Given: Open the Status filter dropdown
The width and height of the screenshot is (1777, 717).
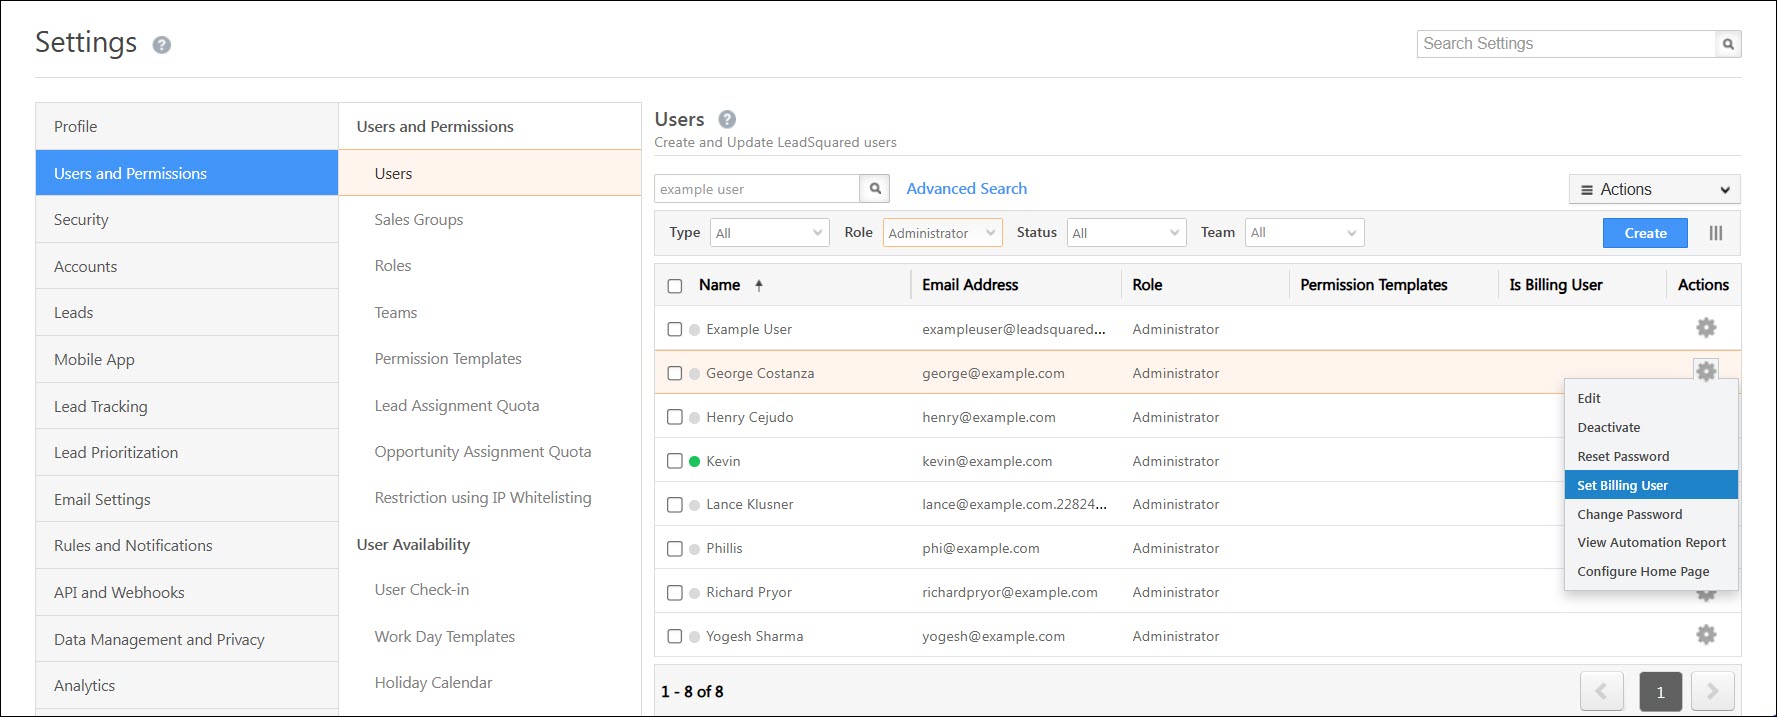Looking at the screenshot, I should point(1126,233).
